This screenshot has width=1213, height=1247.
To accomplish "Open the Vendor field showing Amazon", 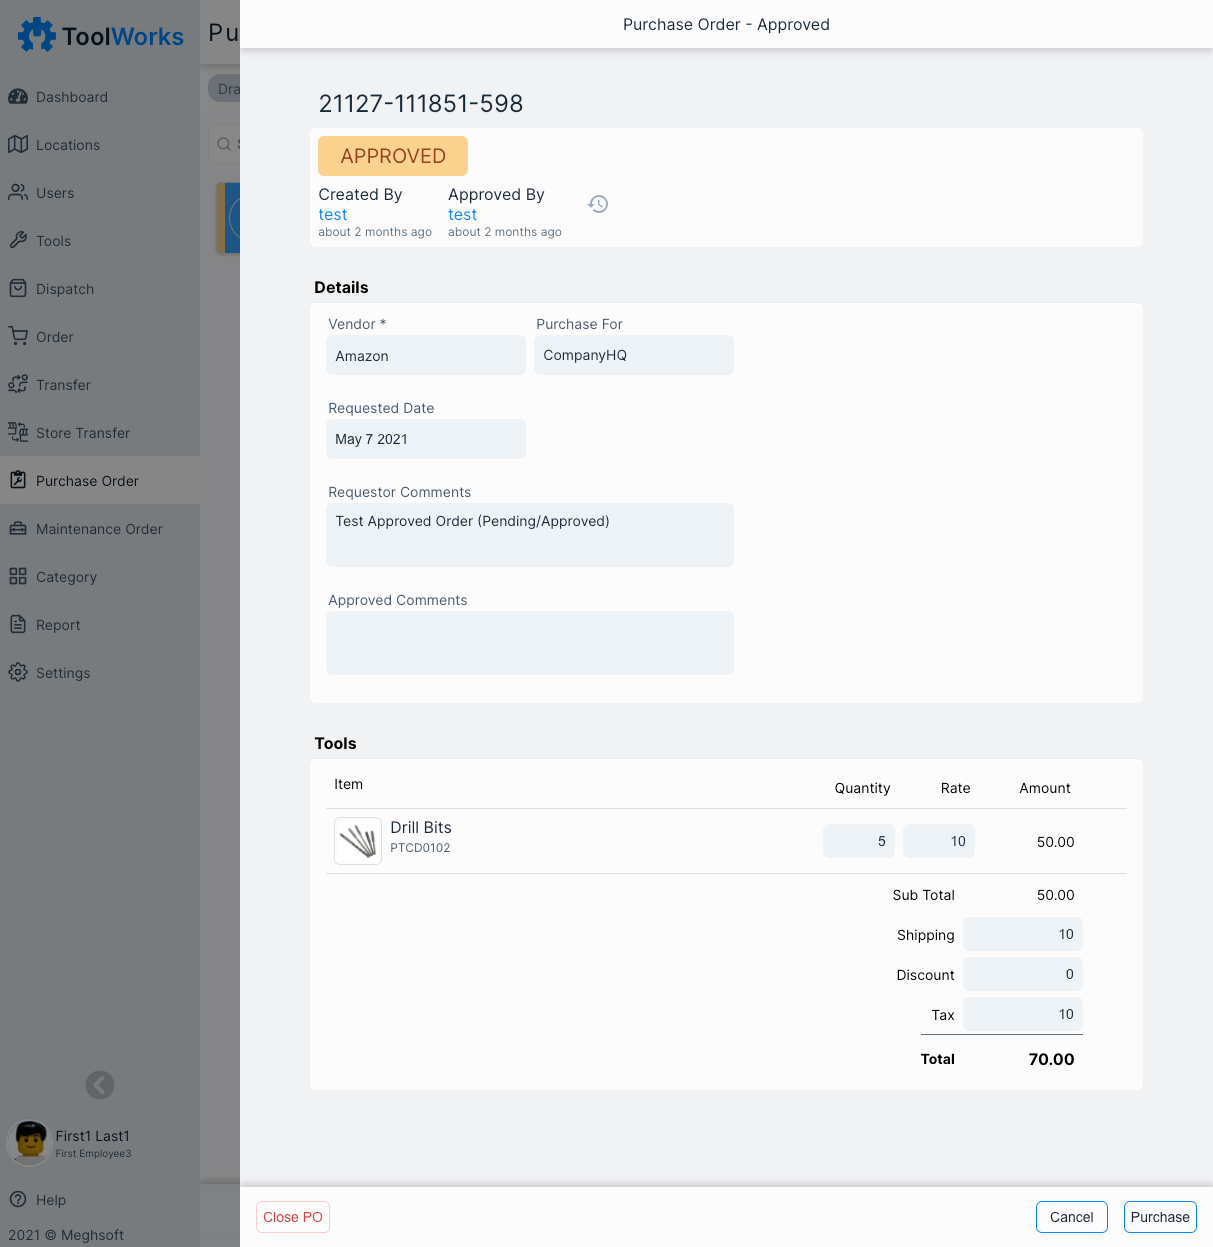I will click(425, 356).
